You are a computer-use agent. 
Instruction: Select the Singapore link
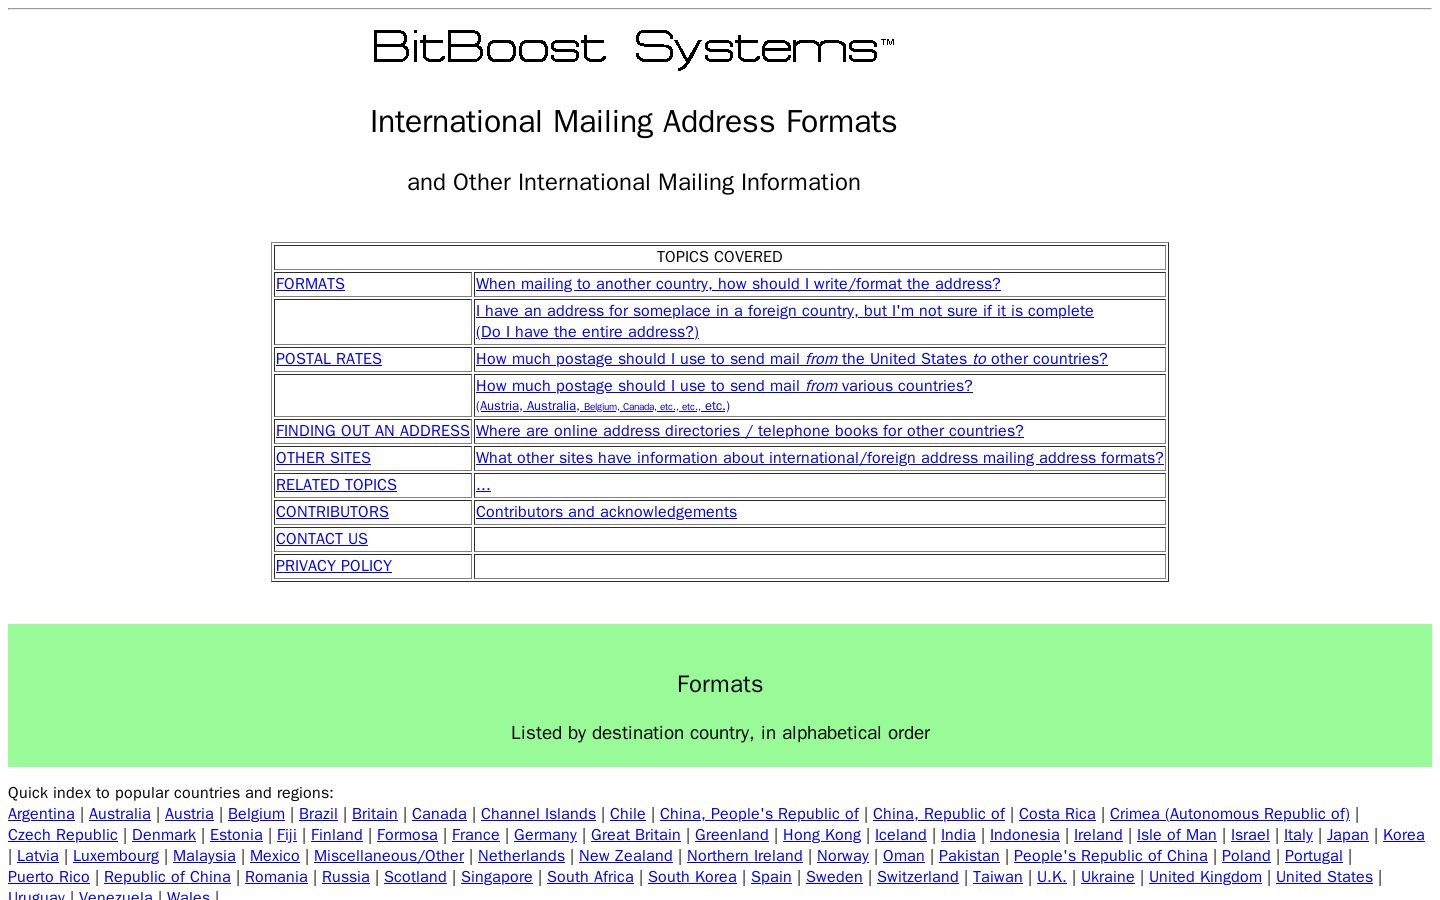coord(497,877)
